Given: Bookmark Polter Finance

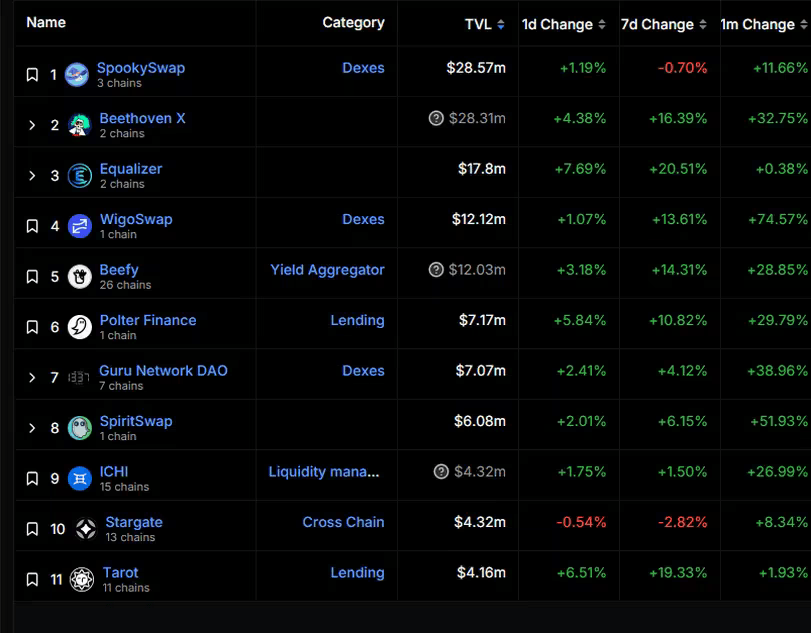Looking at the screenshot, I should [x=32, y=327].
